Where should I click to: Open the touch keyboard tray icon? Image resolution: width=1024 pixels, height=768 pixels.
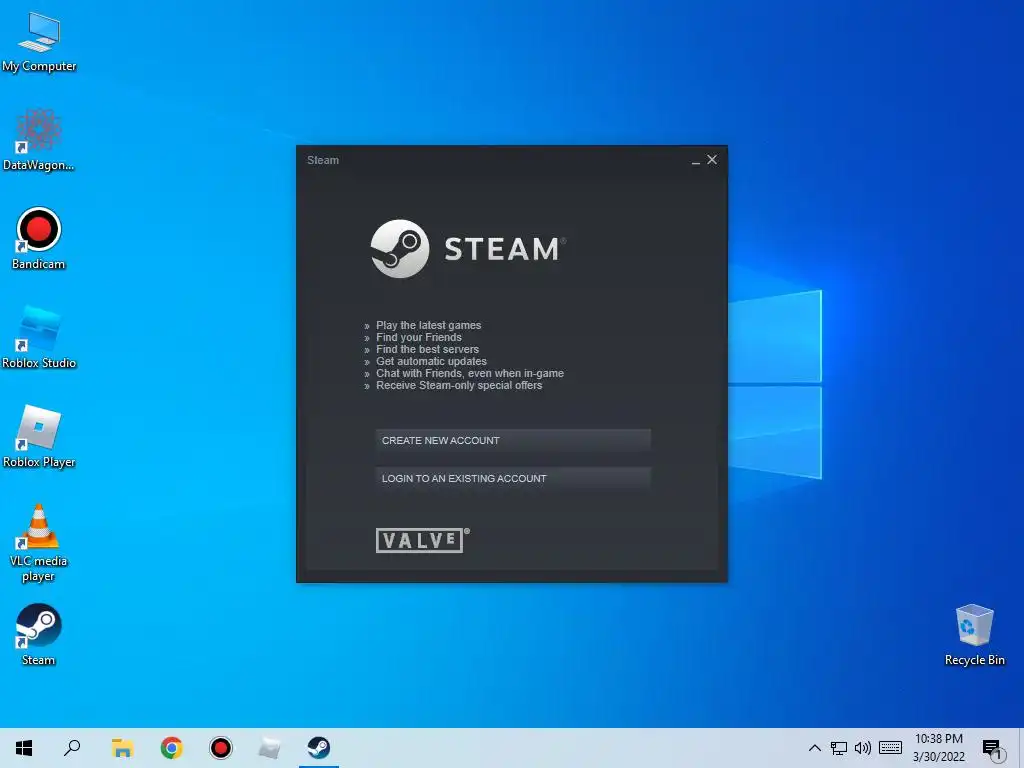coord(890,748)
